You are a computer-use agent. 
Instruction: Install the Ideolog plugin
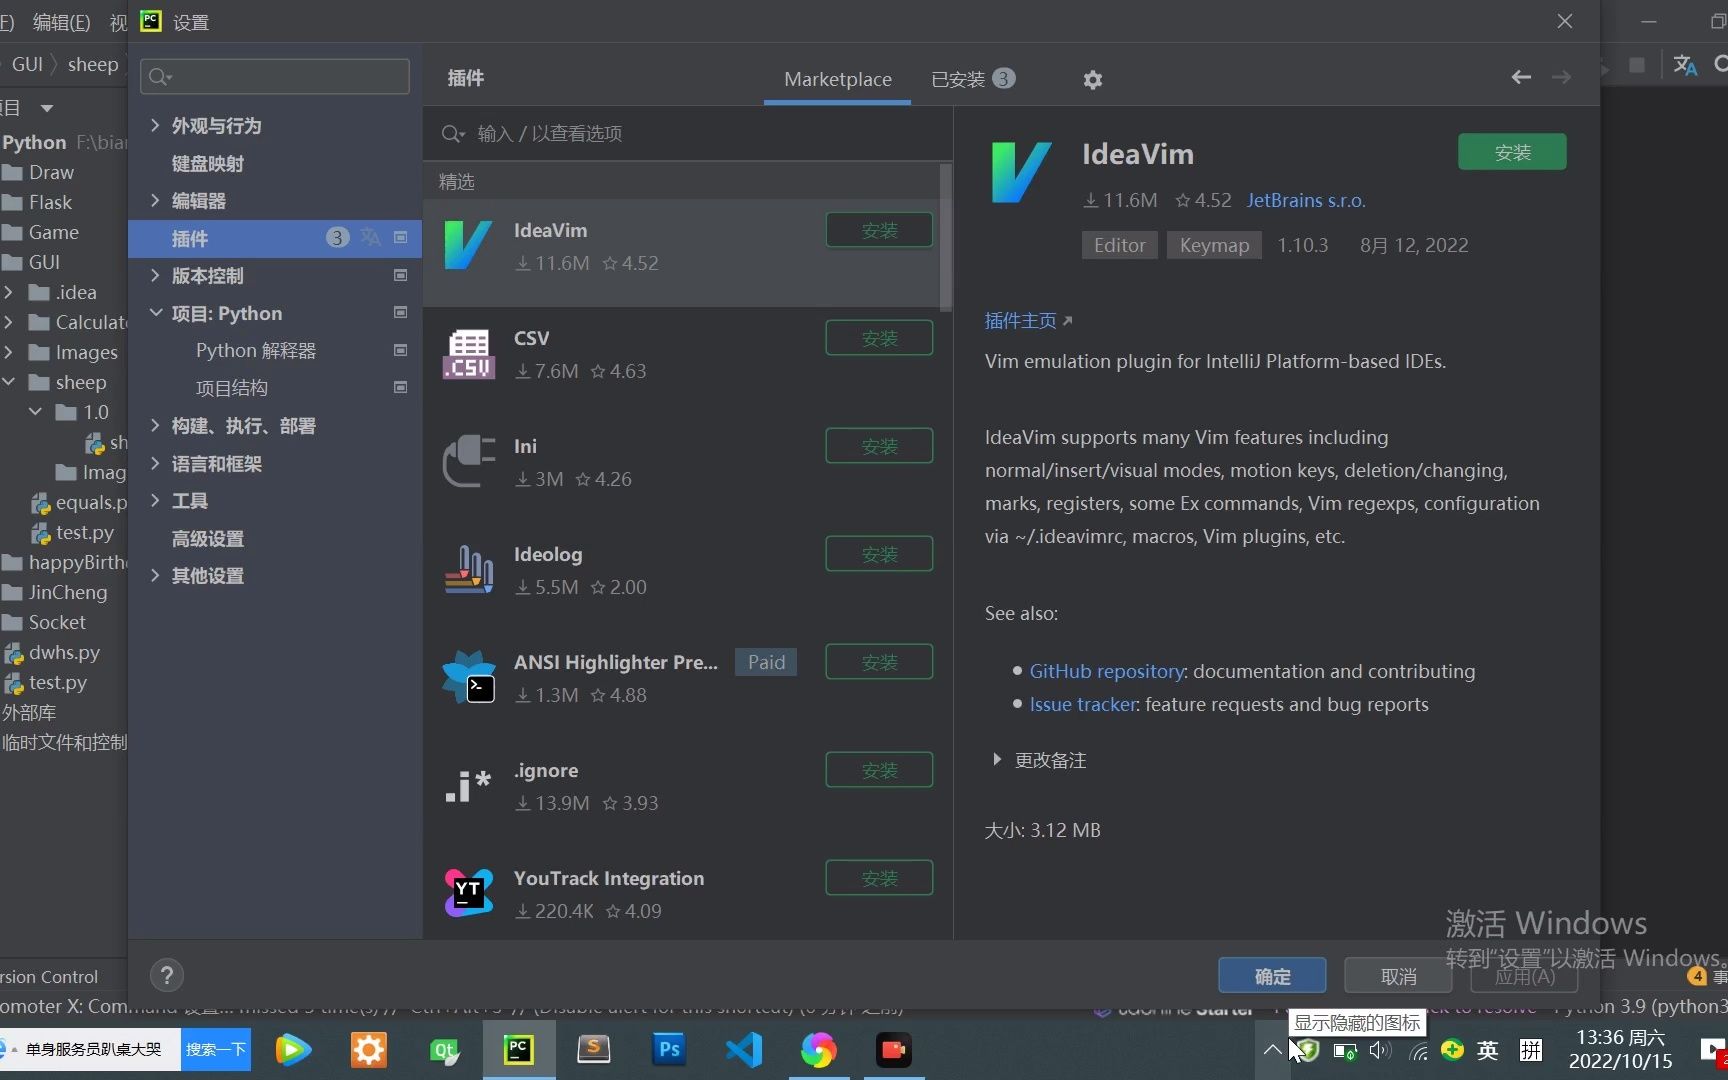[x=879, y=554]
